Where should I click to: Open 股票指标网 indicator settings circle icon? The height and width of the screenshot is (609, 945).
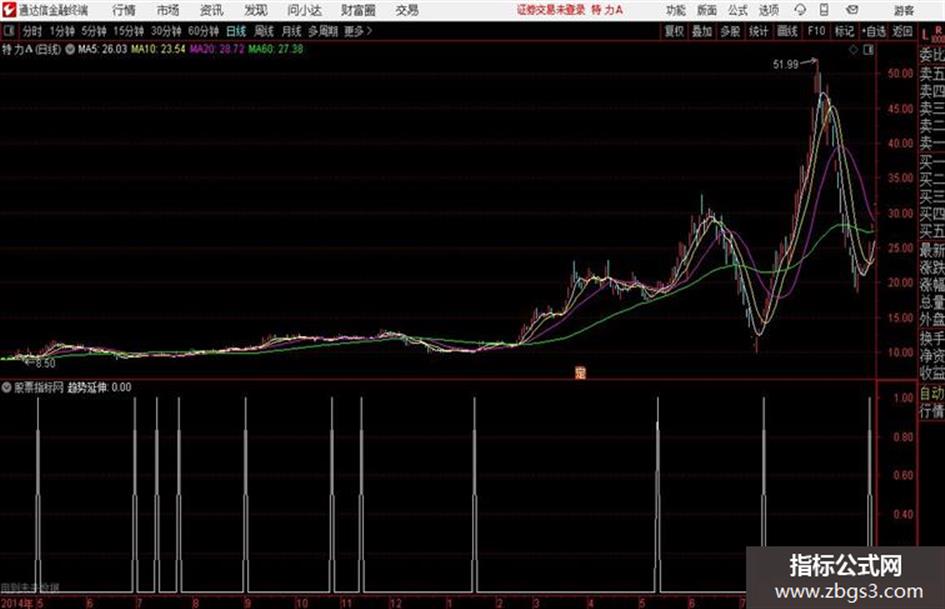pos(7,387)
